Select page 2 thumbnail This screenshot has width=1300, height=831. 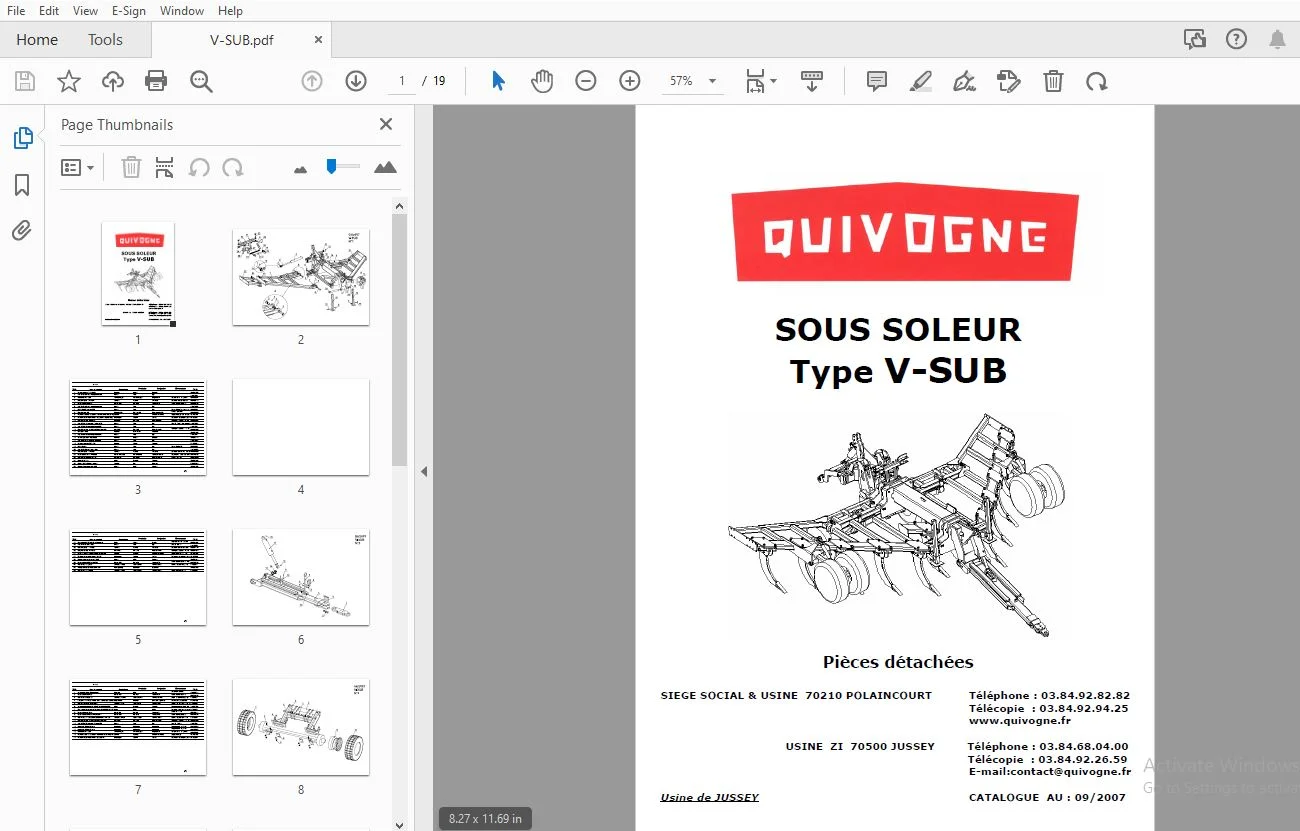[x=301, y=277]
